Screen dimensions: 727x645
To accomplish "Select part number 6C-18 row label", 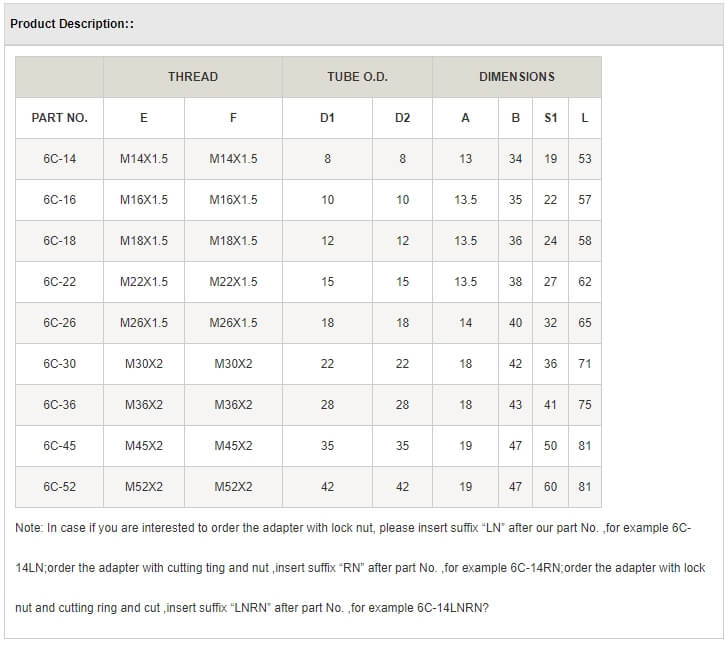I will 60,241.
